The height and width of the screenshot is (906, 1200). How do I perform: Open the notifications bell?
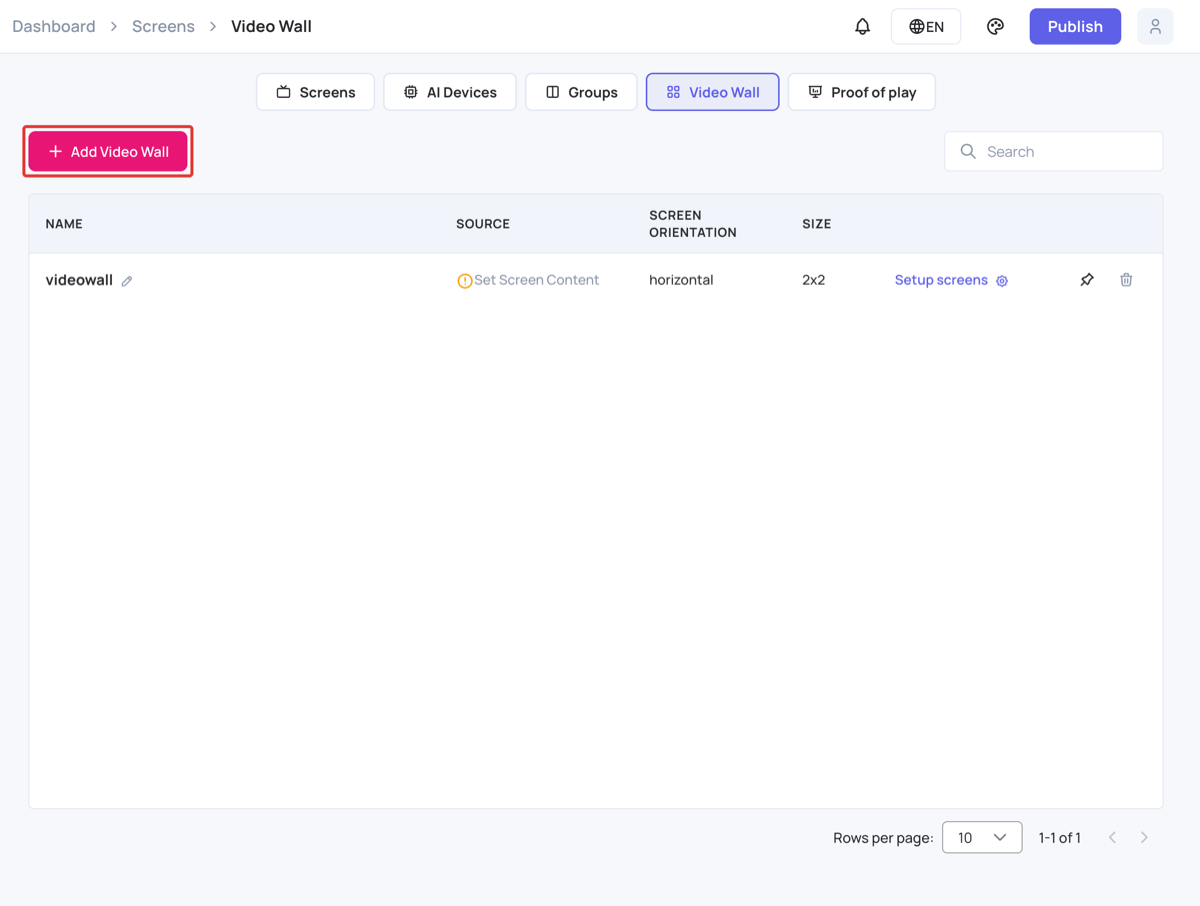(x=862, y=27)
